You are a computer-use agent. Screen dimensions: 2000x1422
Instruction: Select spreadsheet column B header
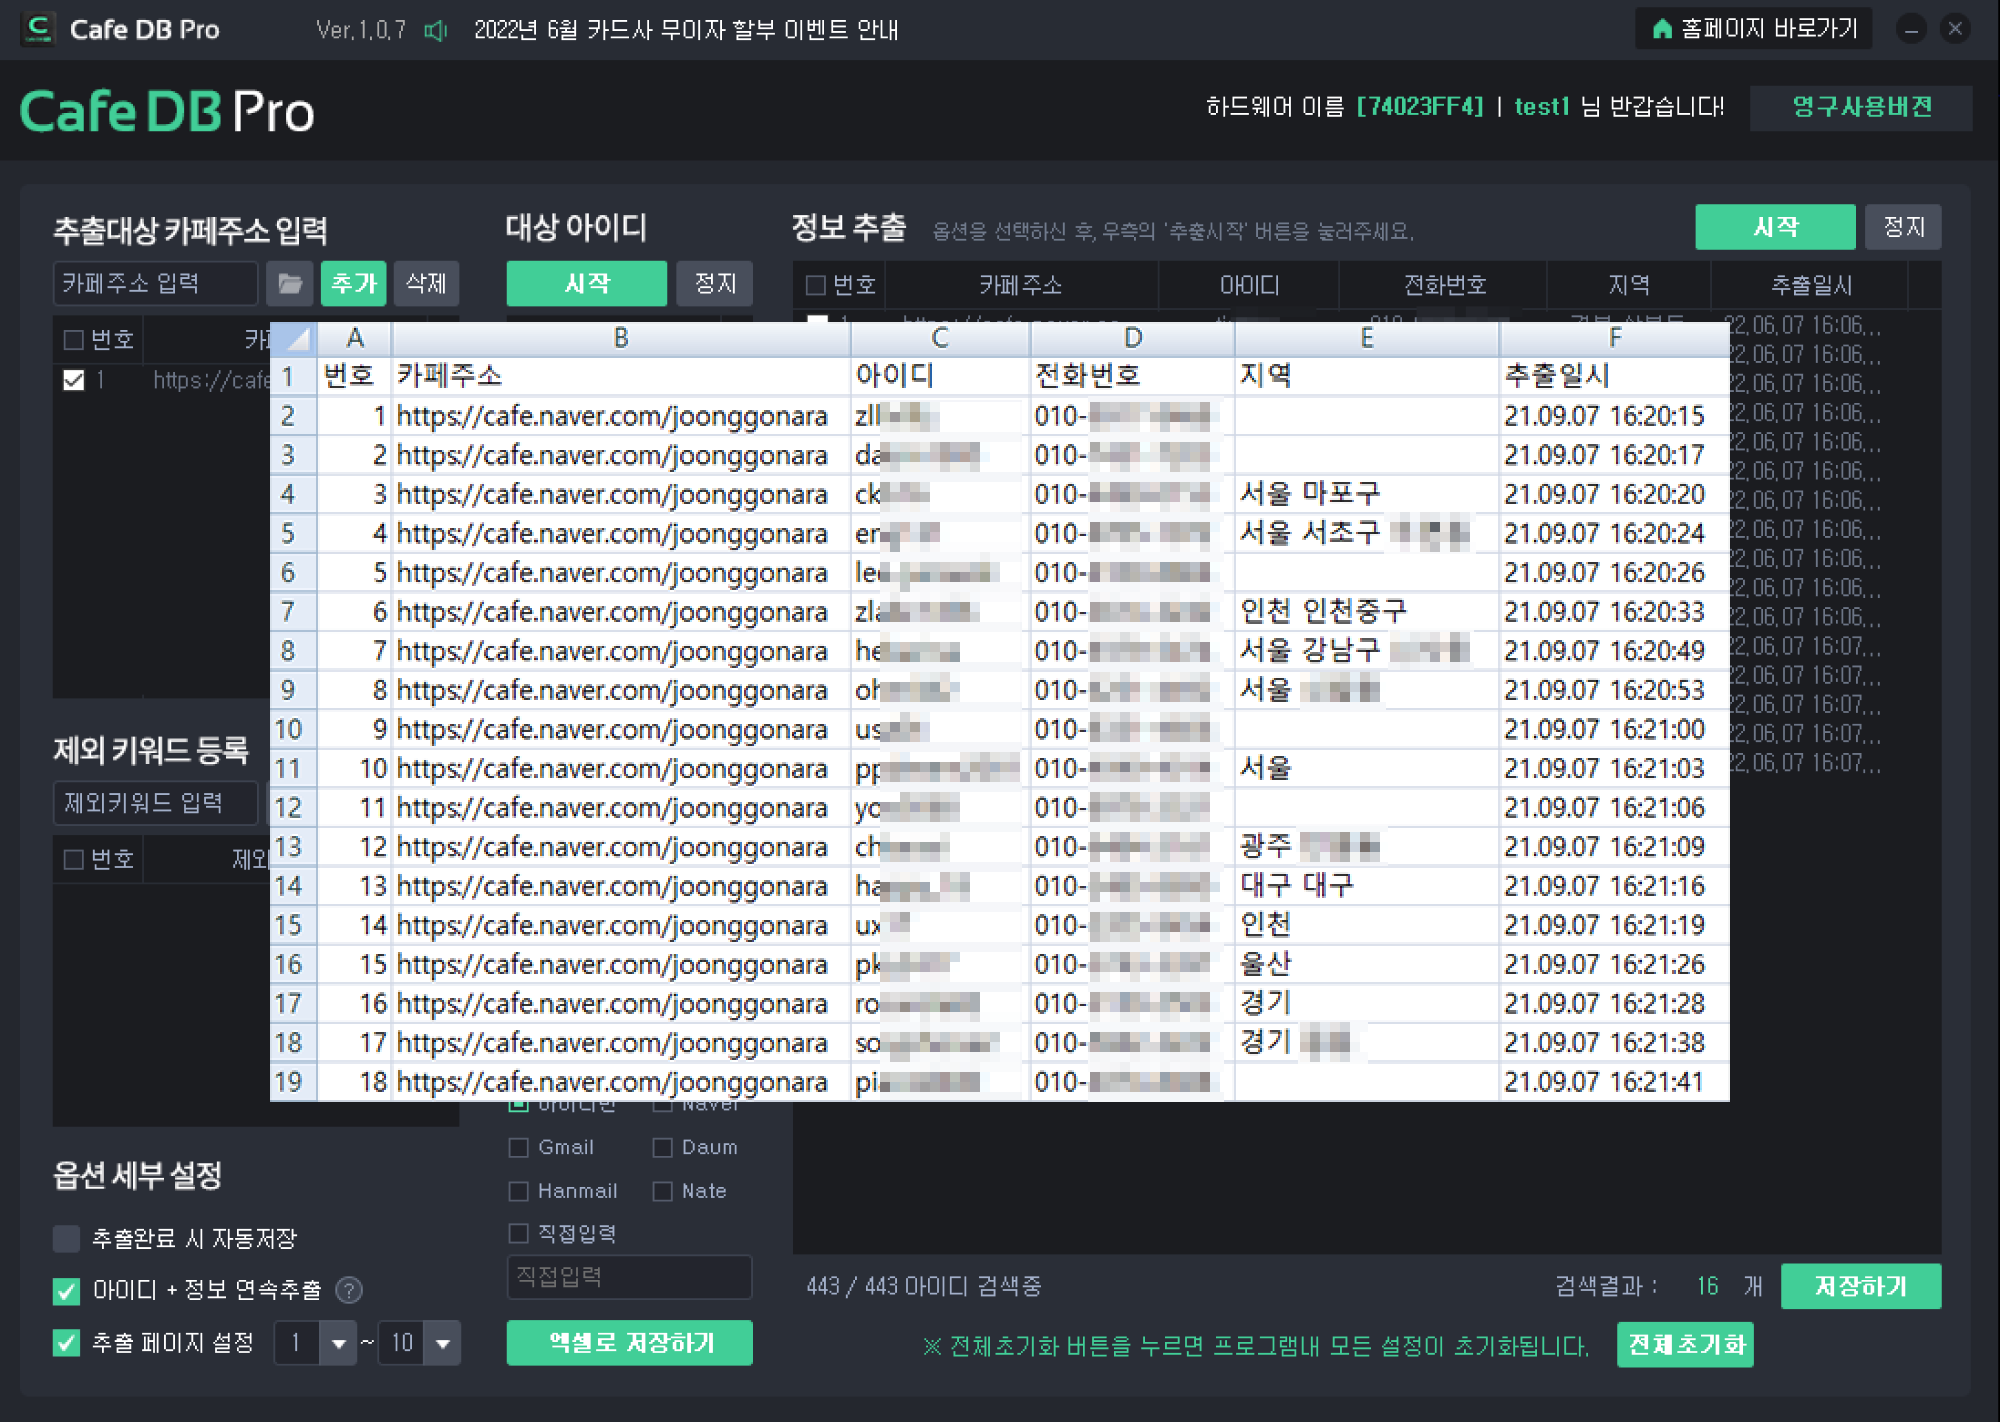pyautogui.click(x=621, y=339)
